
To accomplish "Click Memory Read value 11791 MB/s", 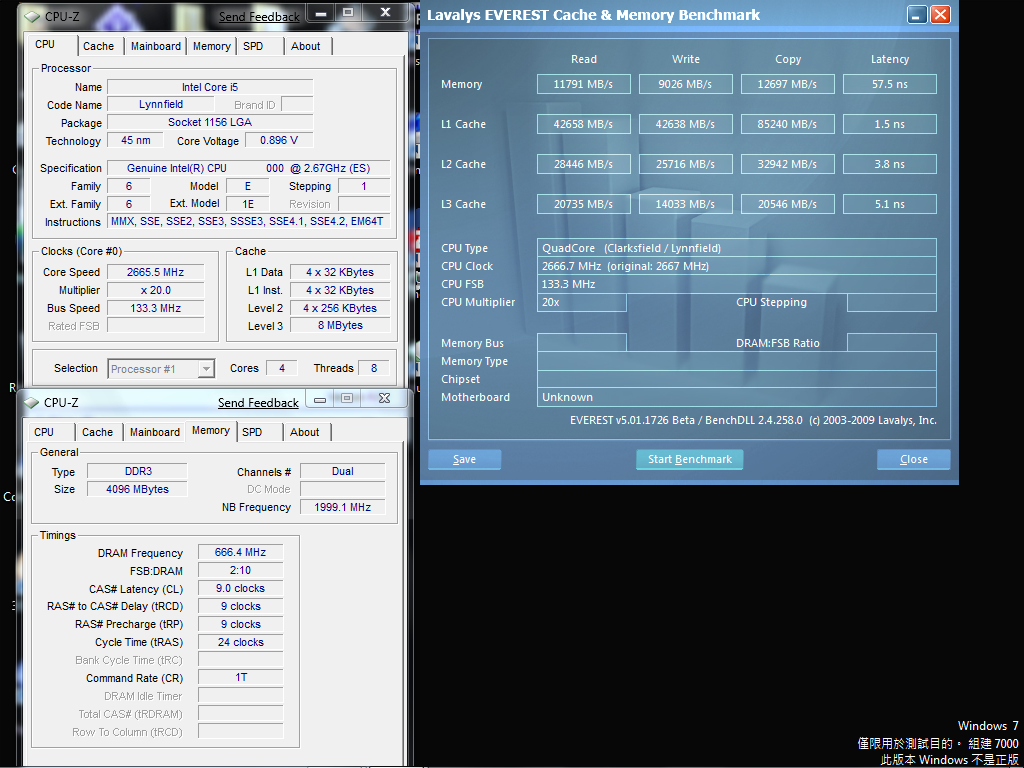I will coord(584,84).
